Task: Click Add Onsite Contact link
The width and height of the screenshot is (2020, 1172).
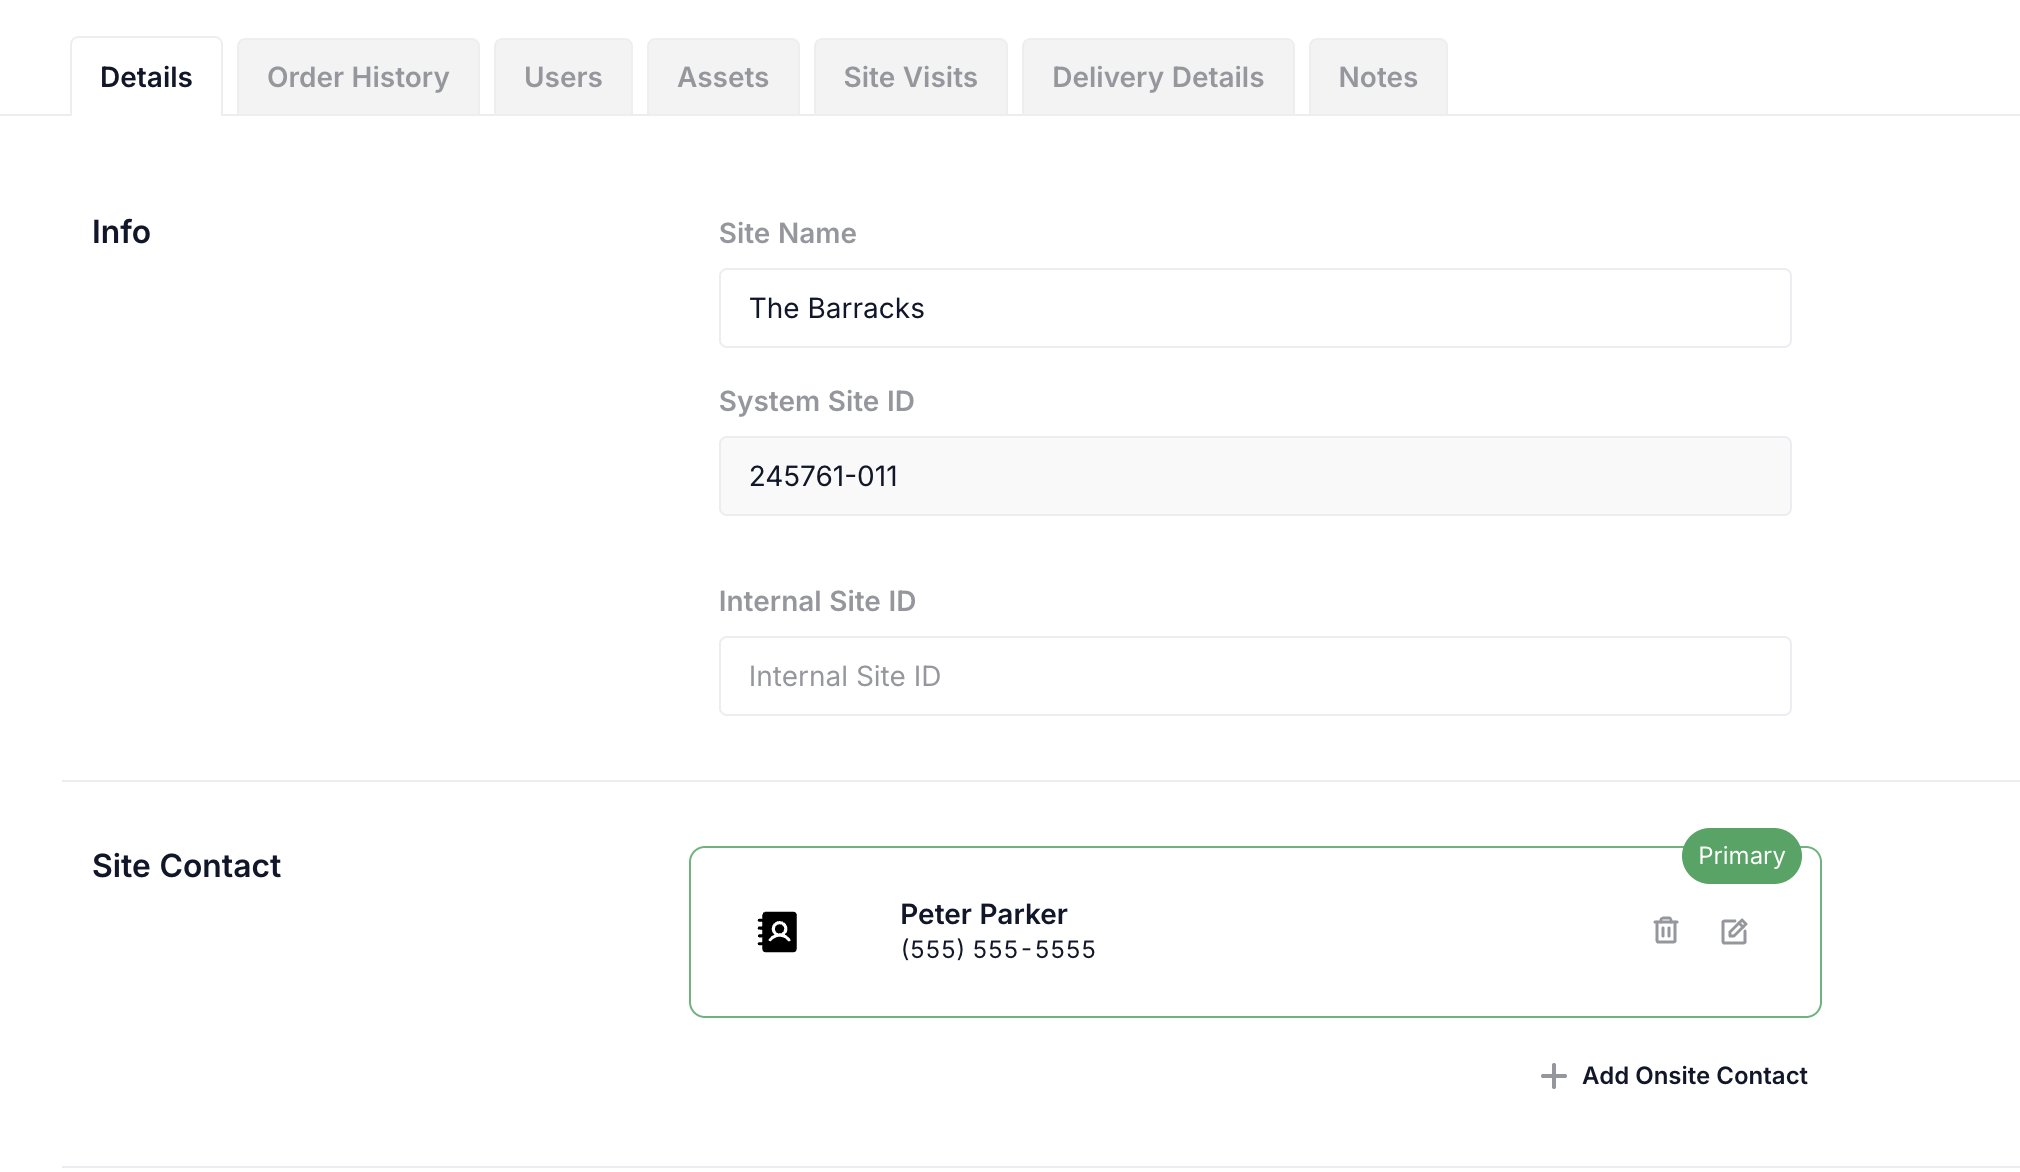Action: [1694, 1076]
